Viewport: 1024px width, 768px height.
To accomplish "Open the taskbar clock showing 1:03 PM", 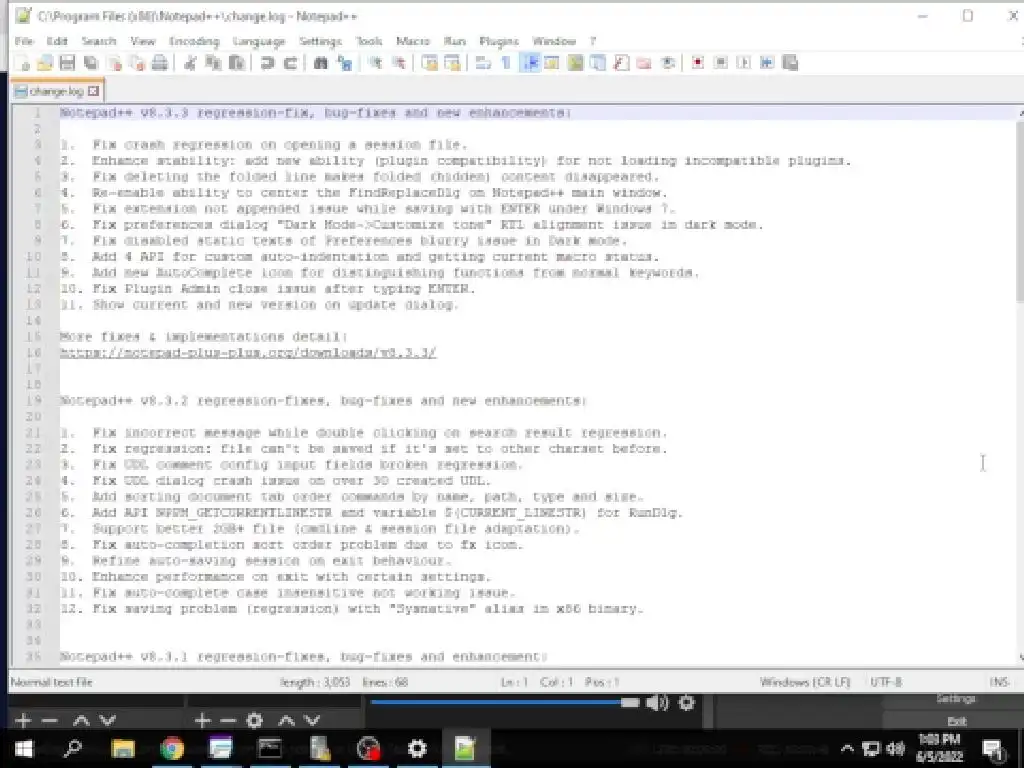I will coord(939,748).
